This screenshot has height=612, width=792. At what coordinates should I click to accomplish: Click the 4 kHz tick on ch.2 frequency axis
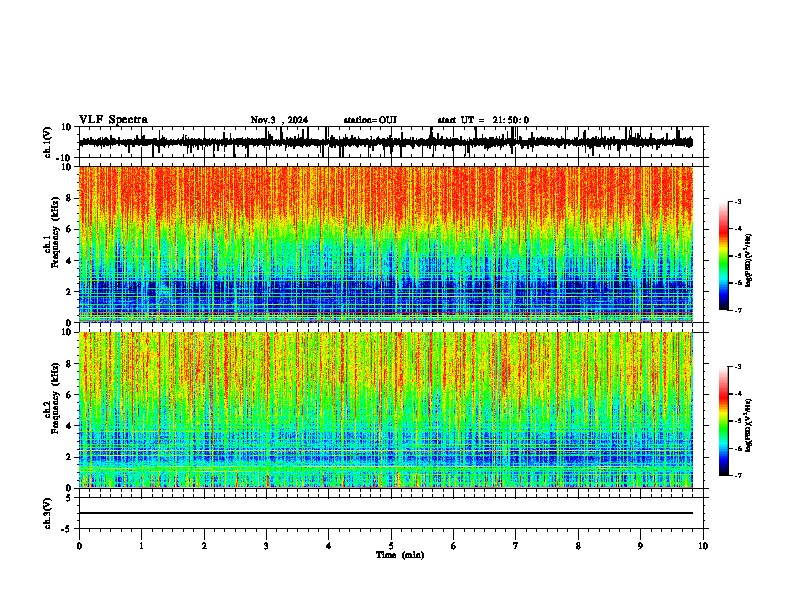click(x=69, y=426)
